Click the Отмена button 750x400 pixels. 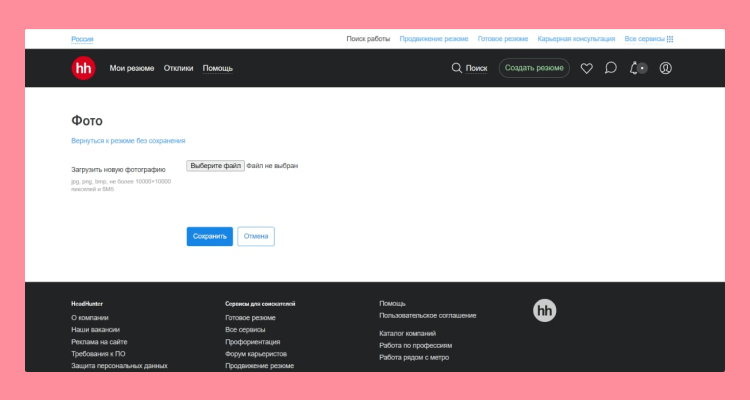(x=256, y=236)
